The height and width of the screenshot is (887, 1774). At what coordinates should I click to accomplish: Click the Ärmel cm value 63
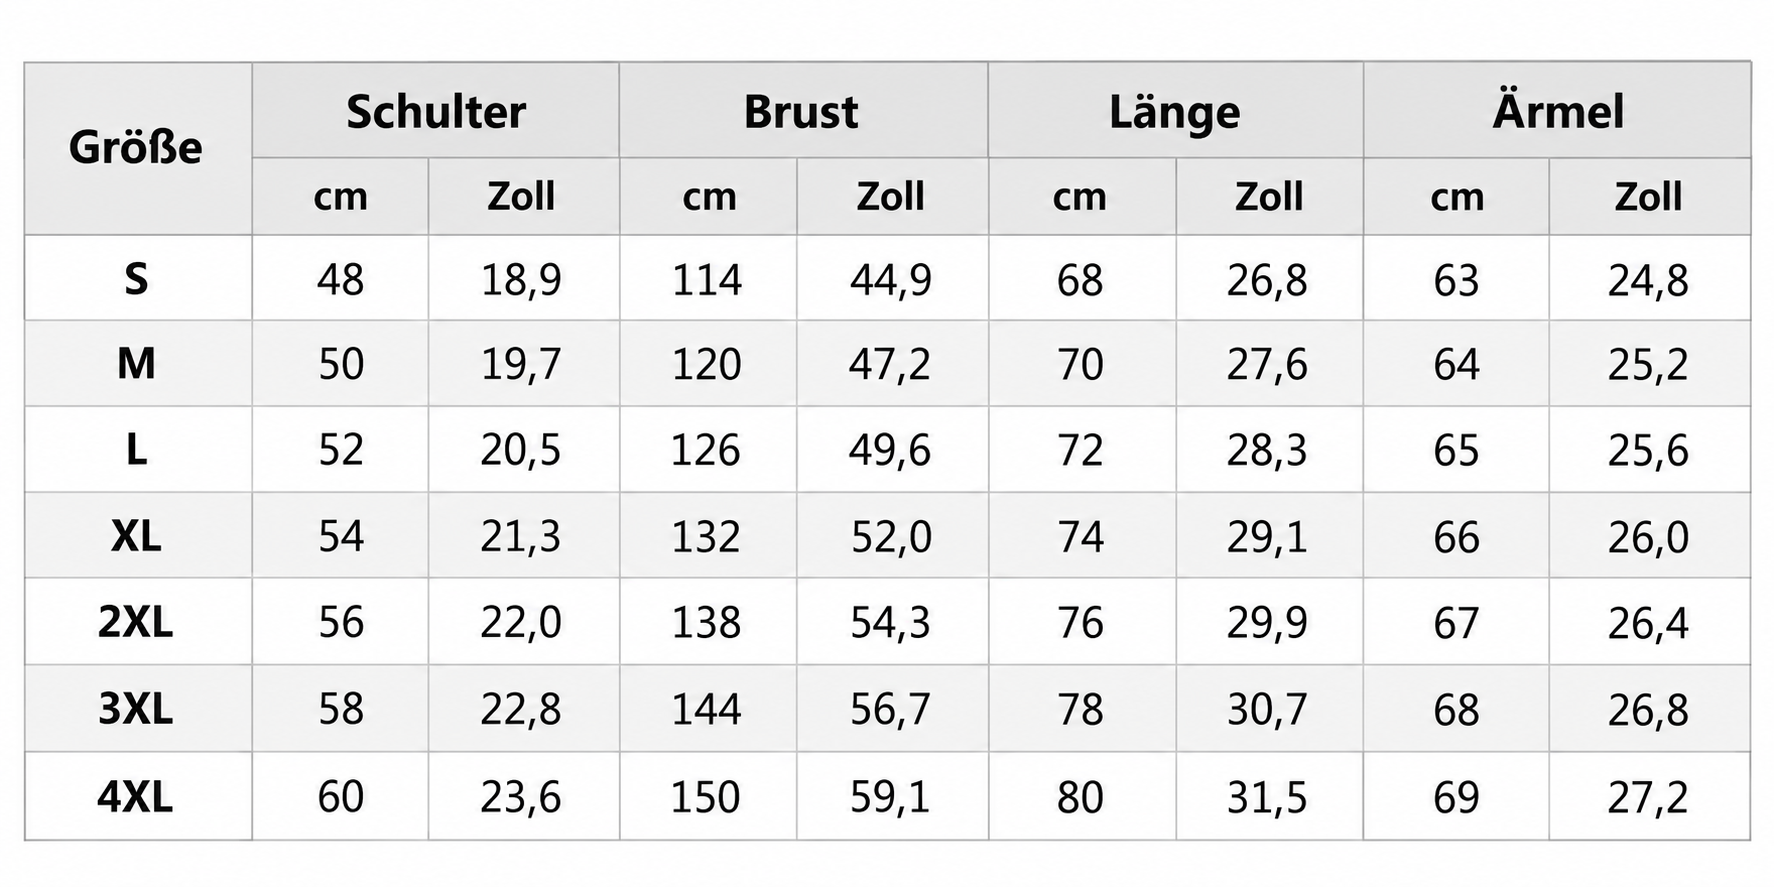click(1456, 280)
